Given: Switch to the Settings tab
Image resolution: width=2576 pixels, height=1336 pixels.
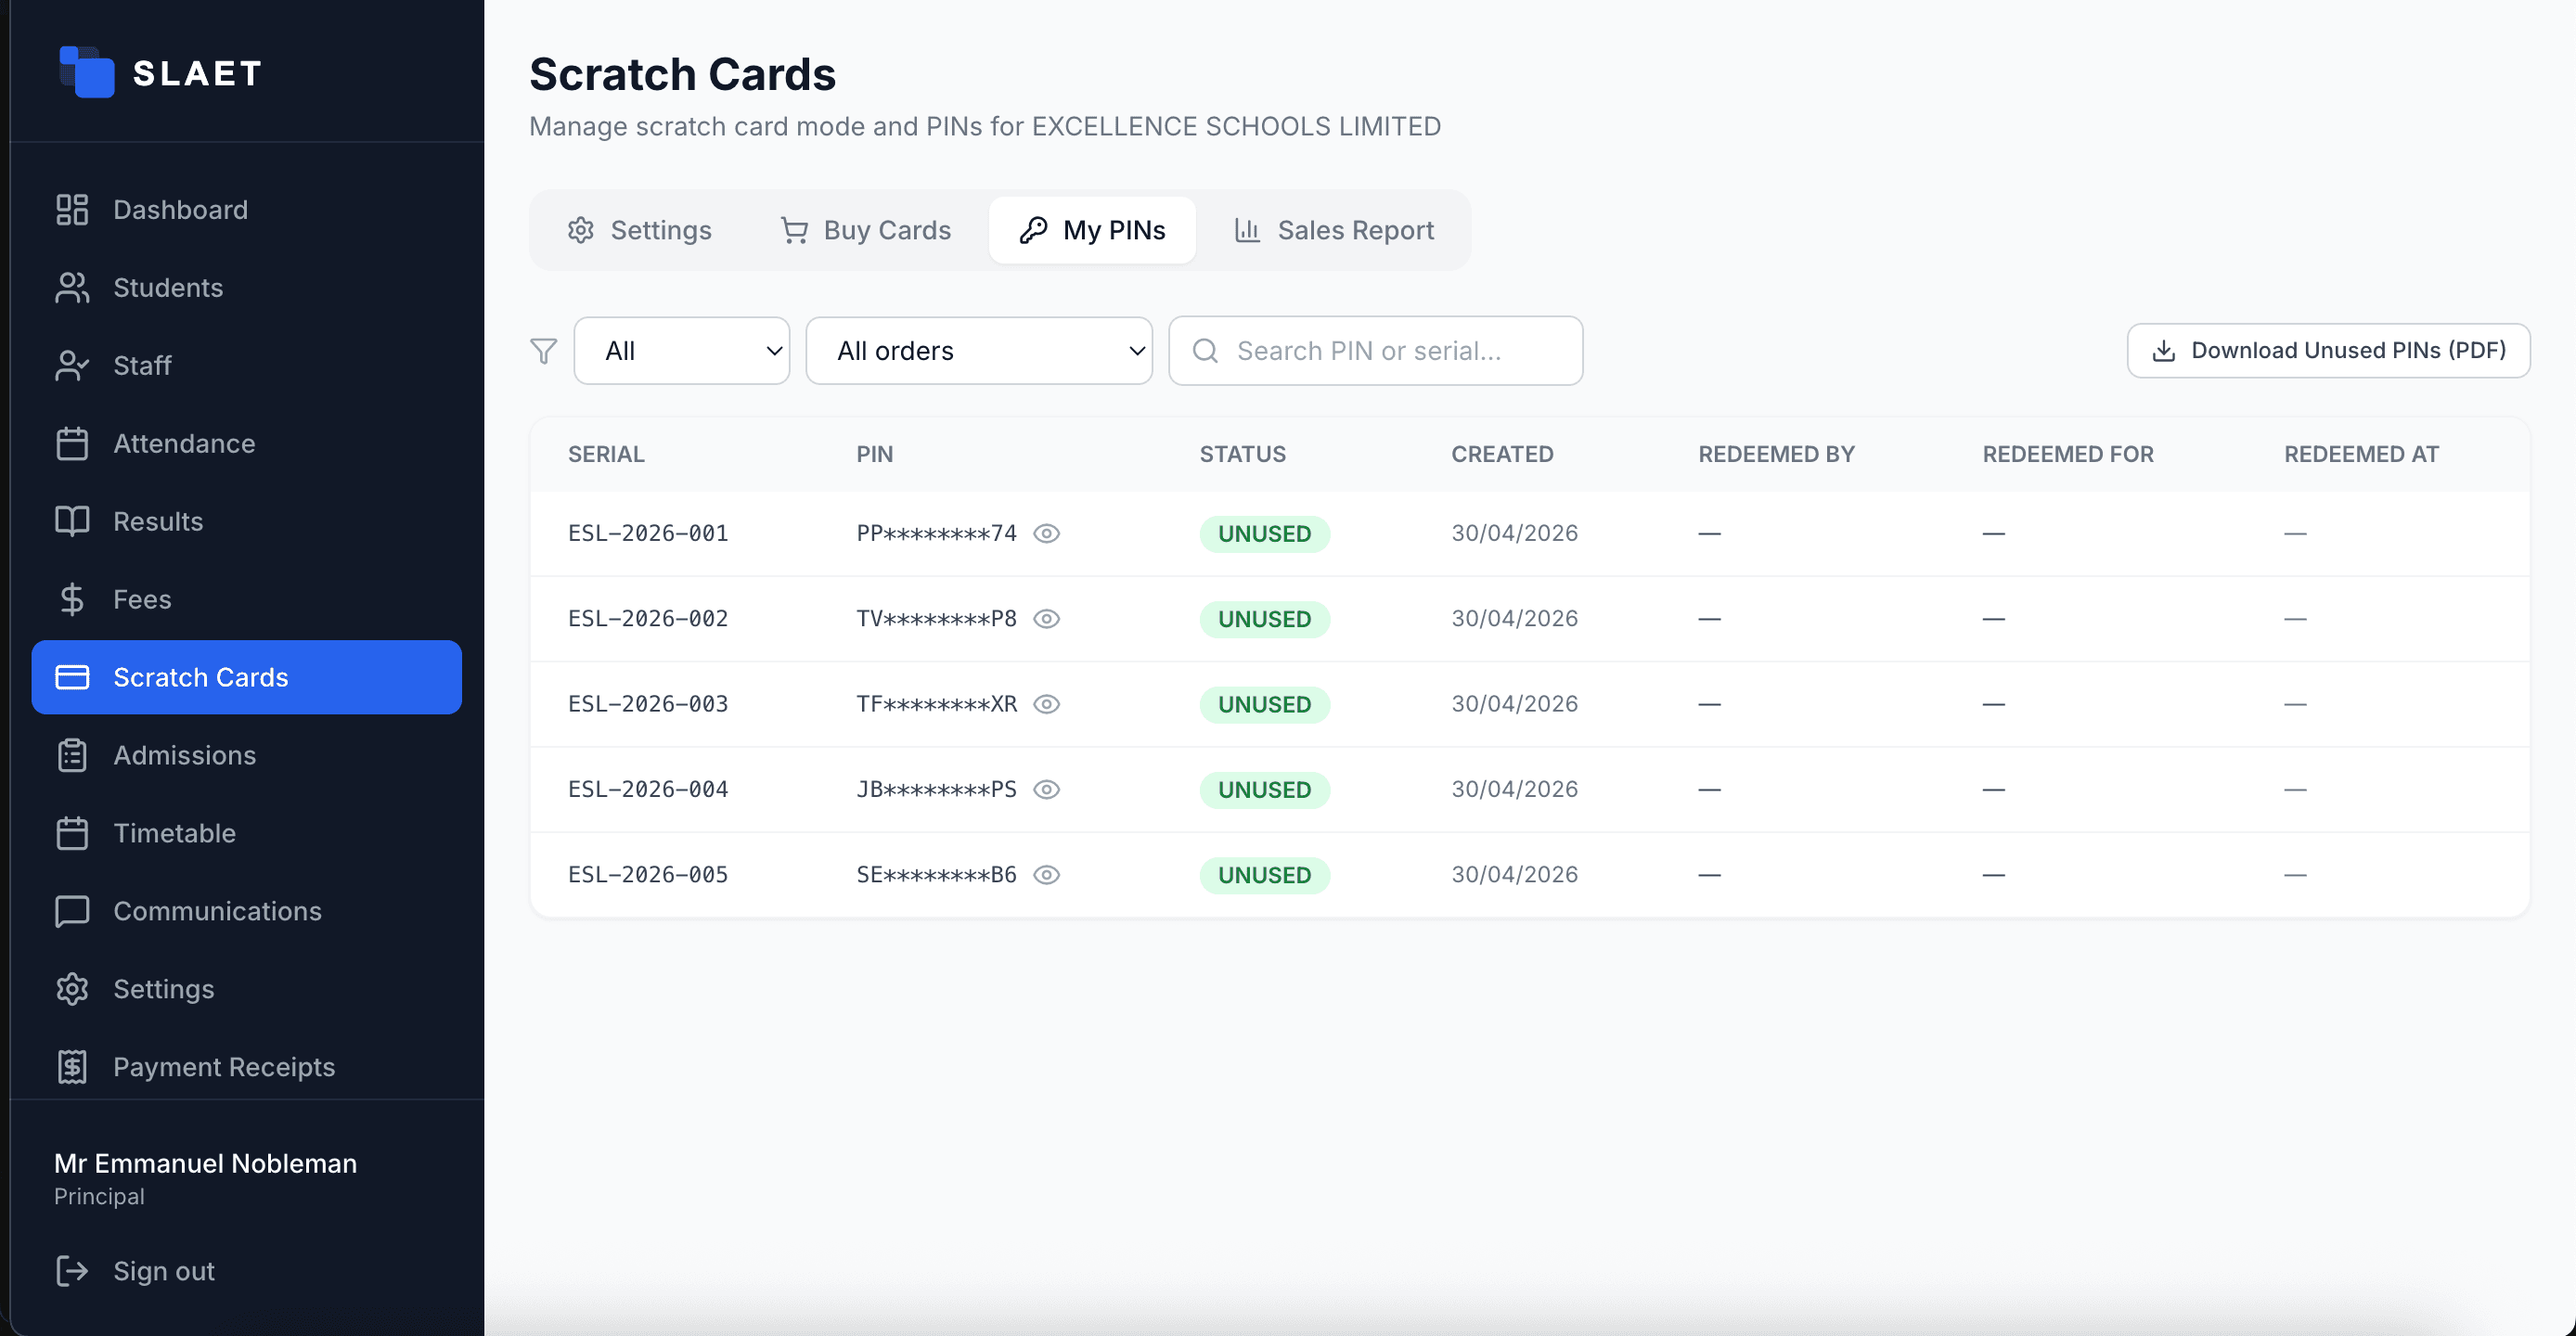Looking at the screenshot, I should click(x=640, y=230).
